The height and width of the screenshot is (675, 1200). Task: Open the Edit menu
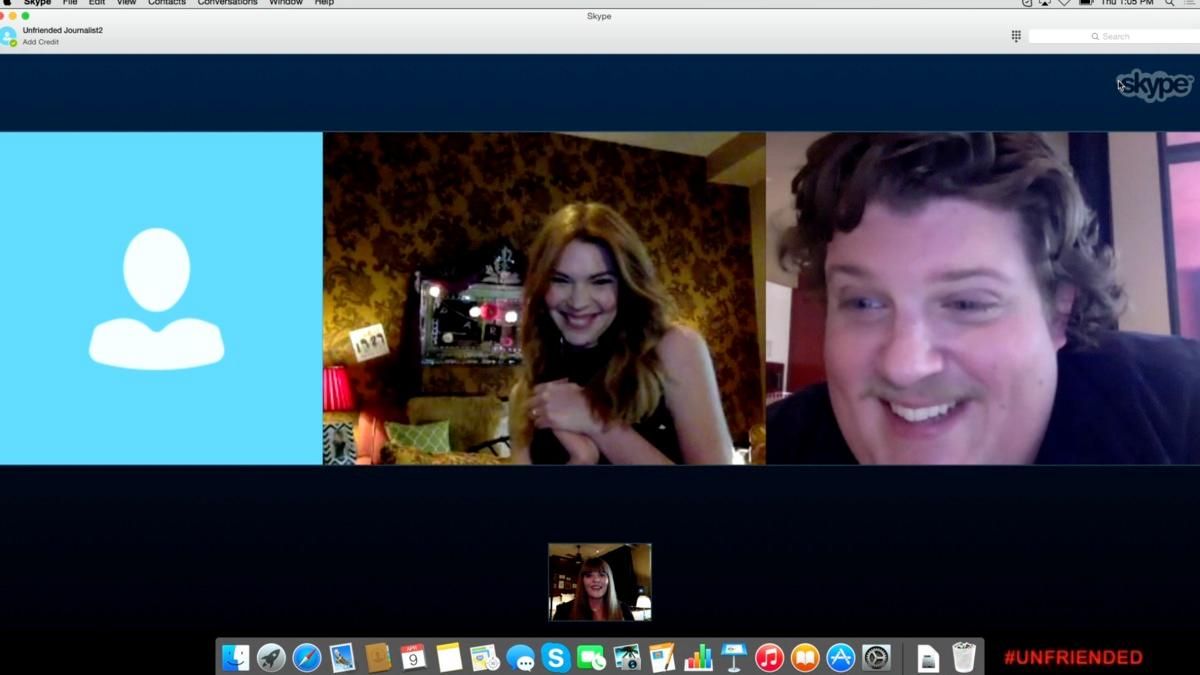coord(97,3)
